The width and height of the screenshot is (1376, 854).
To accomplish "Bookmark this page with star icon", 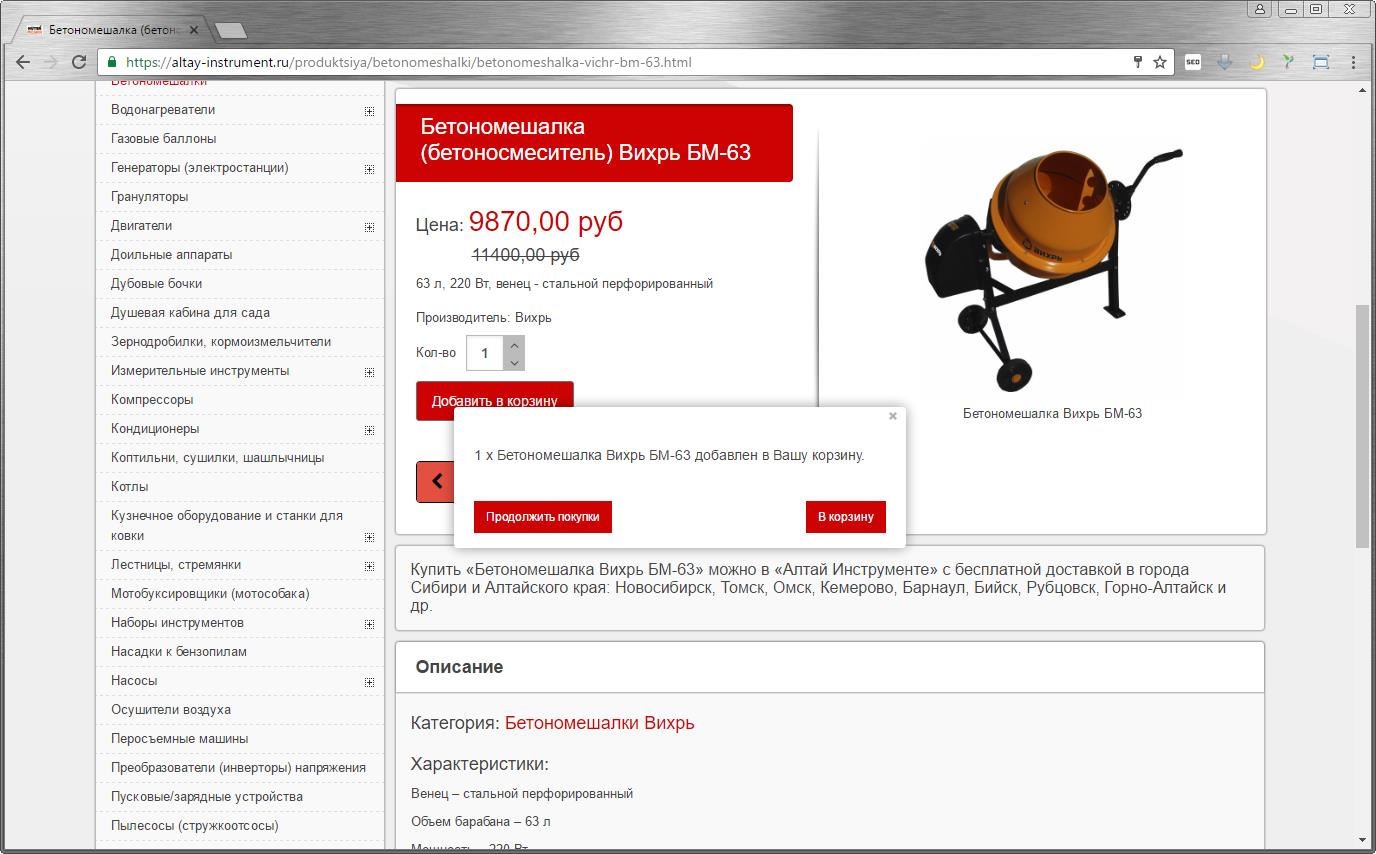I will click(1160, 62).
